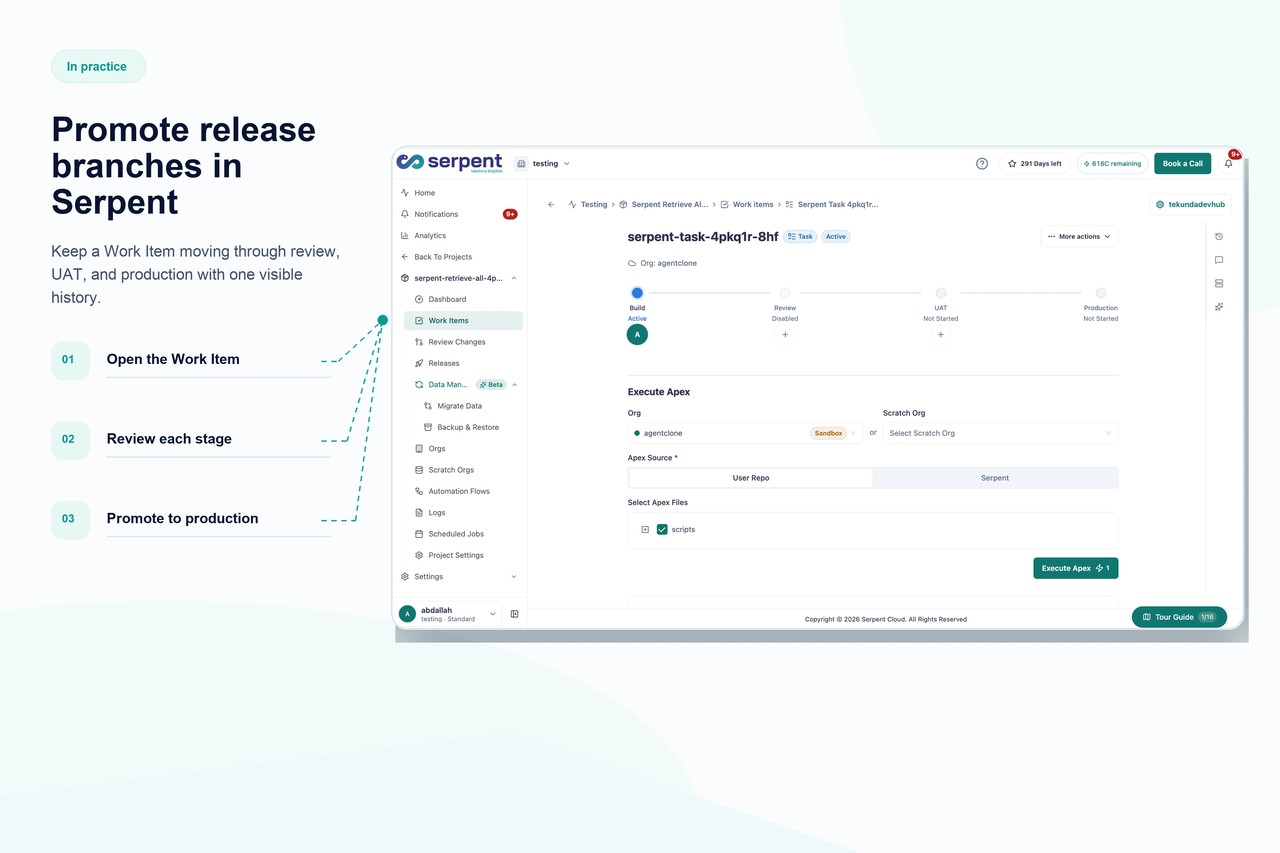Click the 616C remaining credits pill
Image resolution: width=1280 pixels, height=853 pixels.
click(x=1112, y=164)
